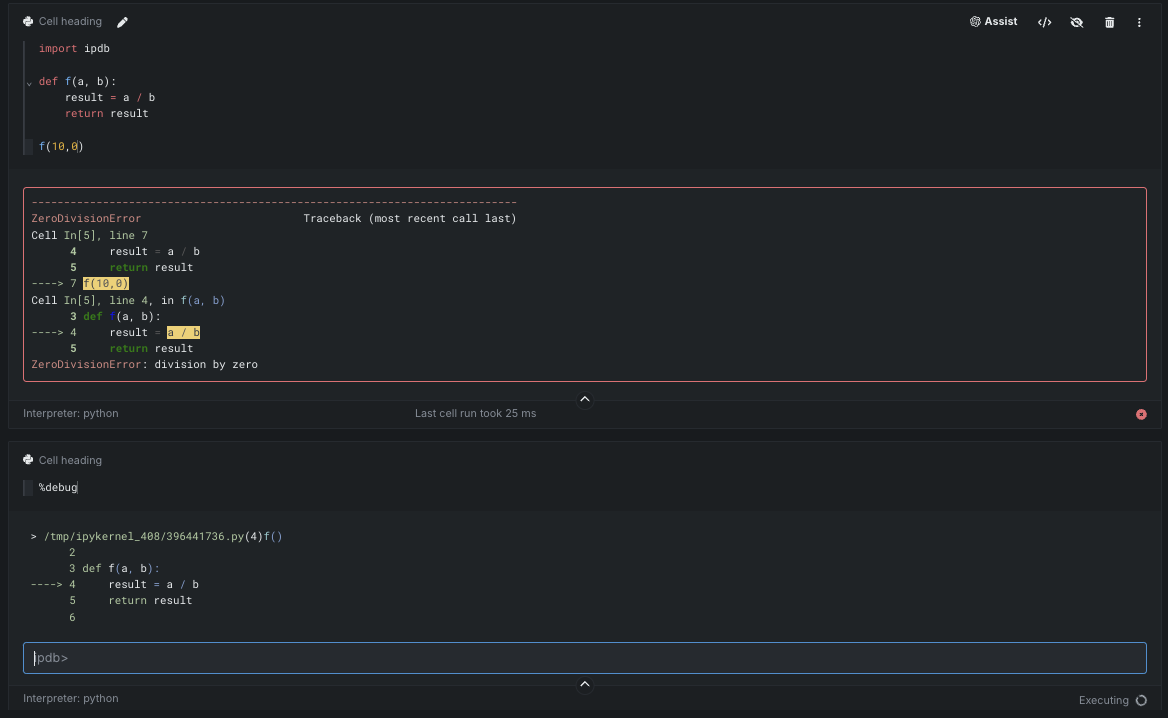Click the Python icon of the first cell
The image size is (1168, 718).
coord(28,22)
